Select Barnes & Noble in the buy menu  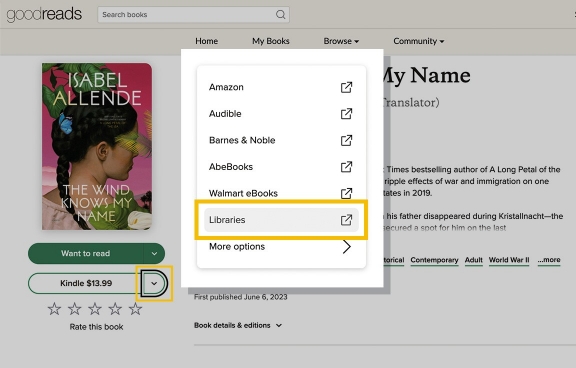coord(281,140)
